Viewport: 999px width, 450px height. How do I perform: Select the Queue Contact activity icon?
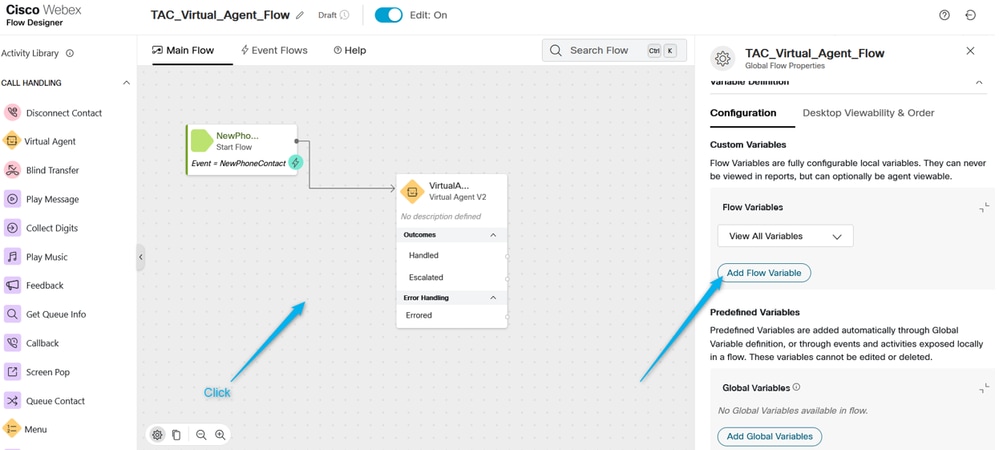click(x=12, y=401)
